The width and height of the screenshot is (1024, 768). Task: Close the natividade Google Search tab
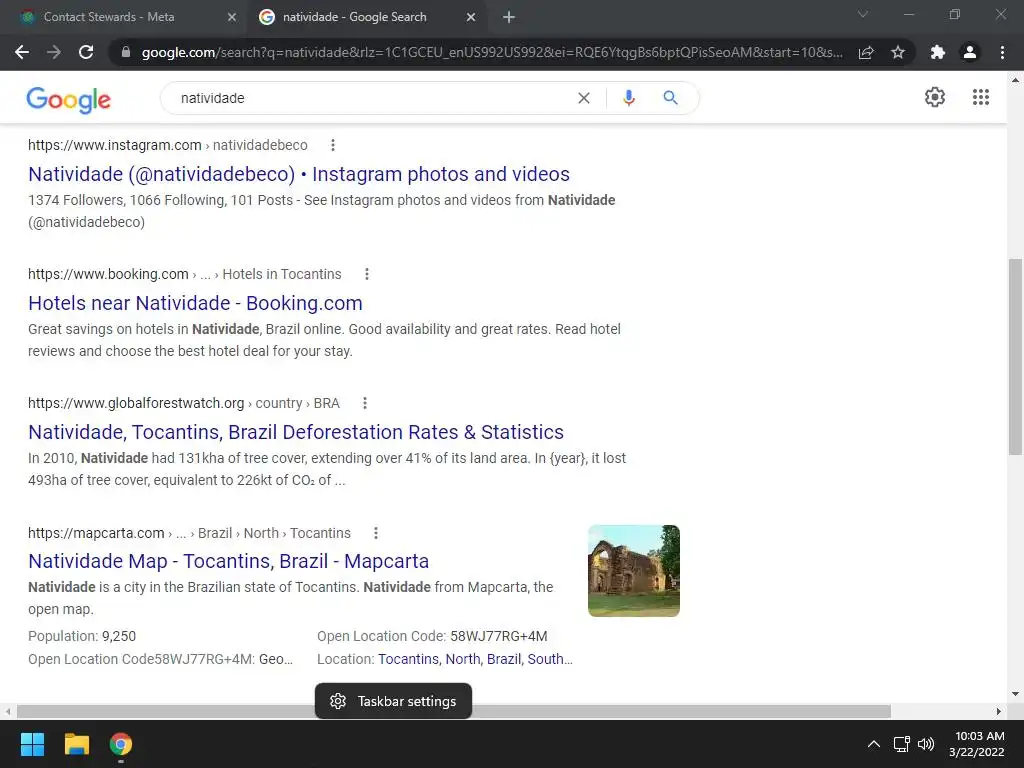(471, 18)
